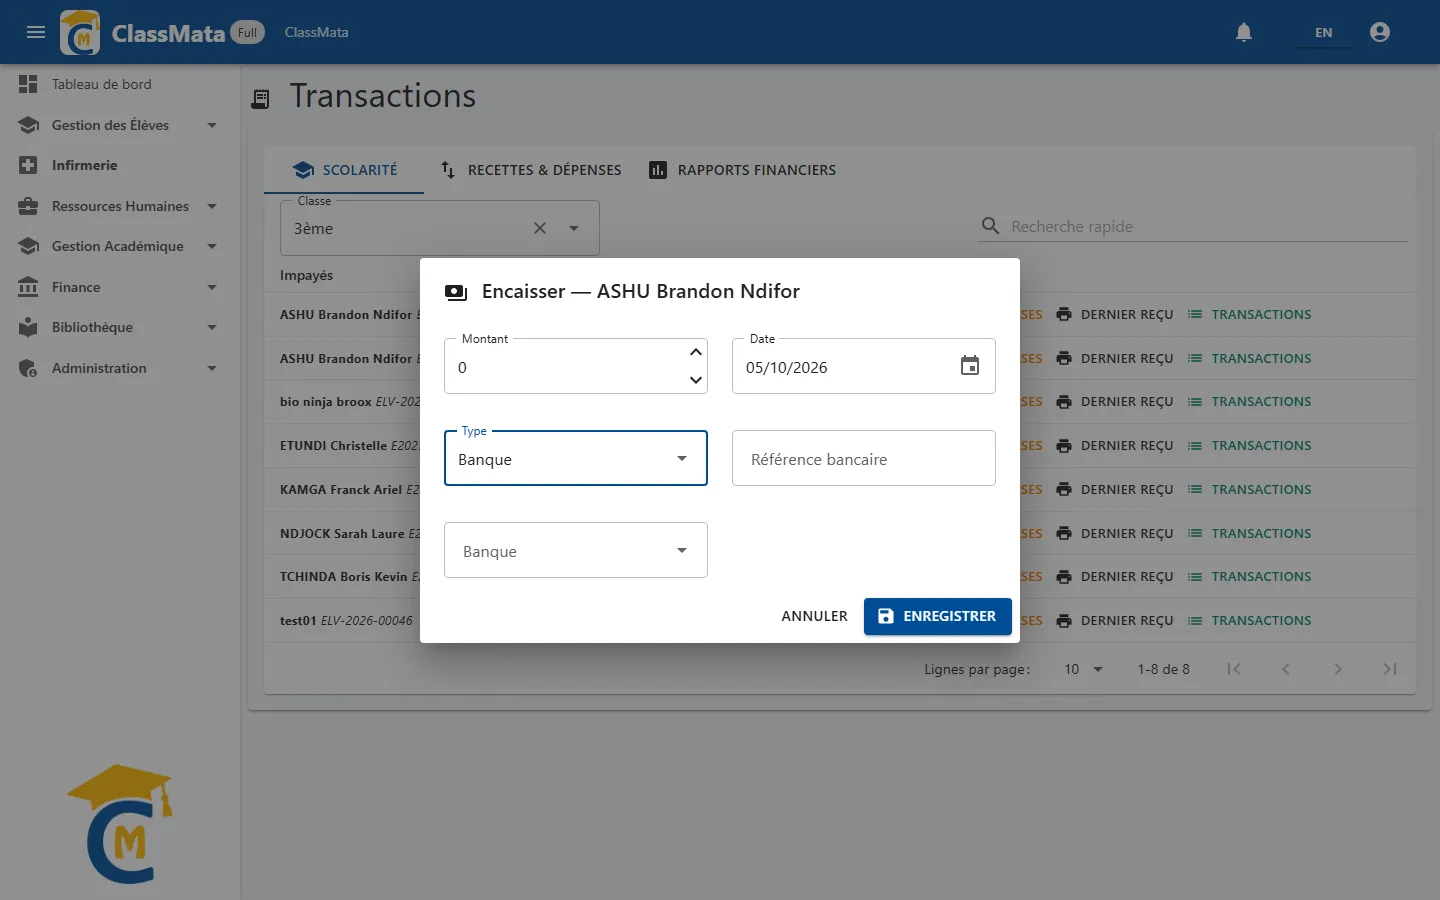The image size is (1440, 900).
Task: Click the Infirmerie medical cross icon
Action: 28,165
